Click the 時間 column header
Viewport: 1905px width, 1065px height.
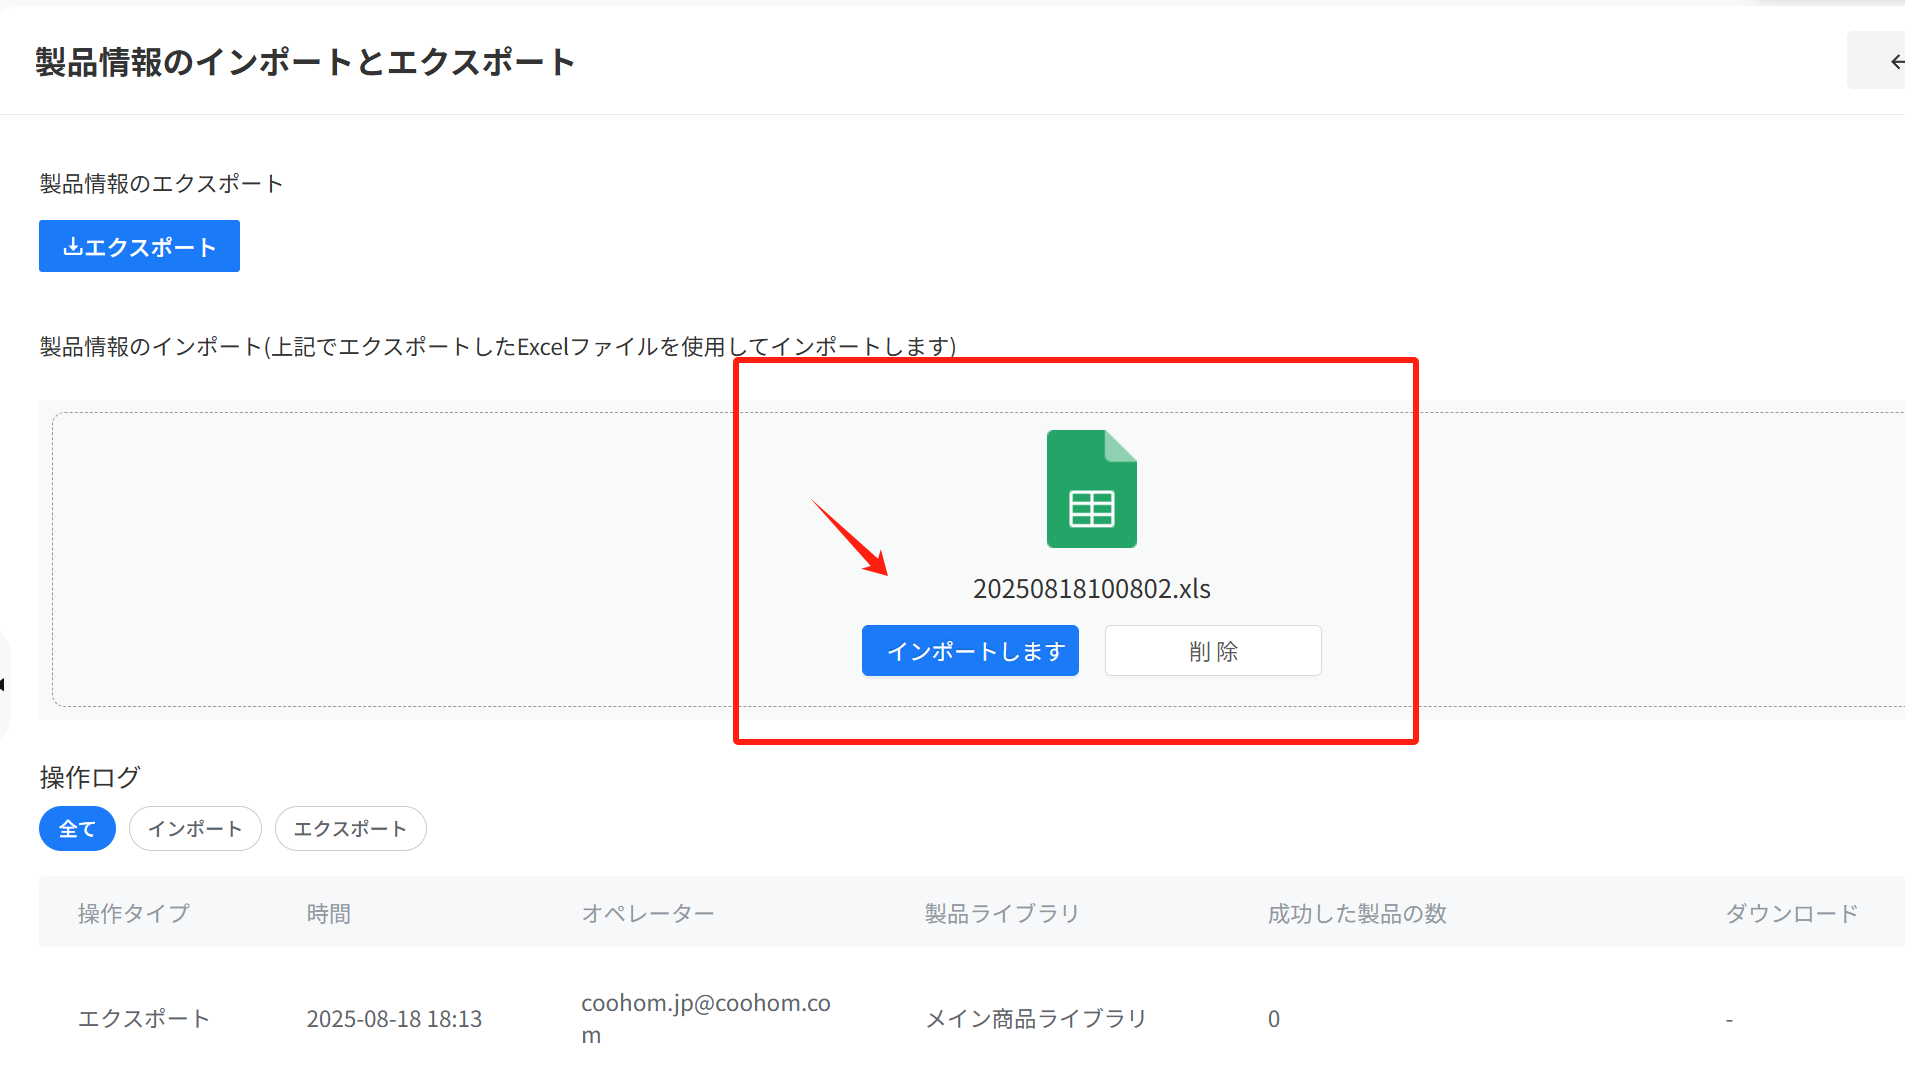pyautogui.click(x=329, y=913)
